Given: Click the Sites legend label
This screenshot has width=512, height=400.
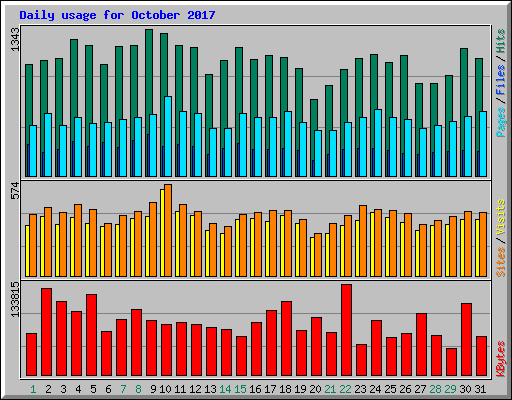Looking at the screenshot, I should point(501,262).
